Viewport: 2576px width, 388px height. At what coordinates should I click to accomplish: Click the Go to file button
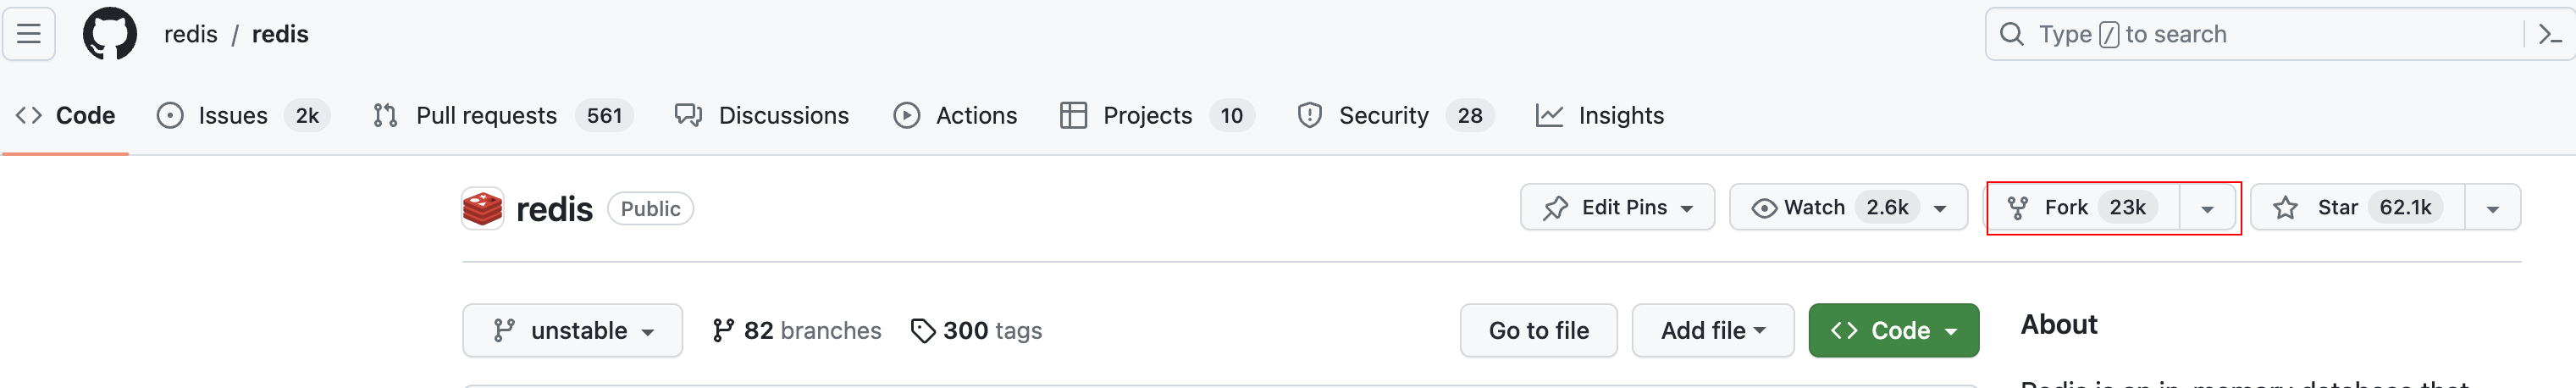click(1538, 330)
